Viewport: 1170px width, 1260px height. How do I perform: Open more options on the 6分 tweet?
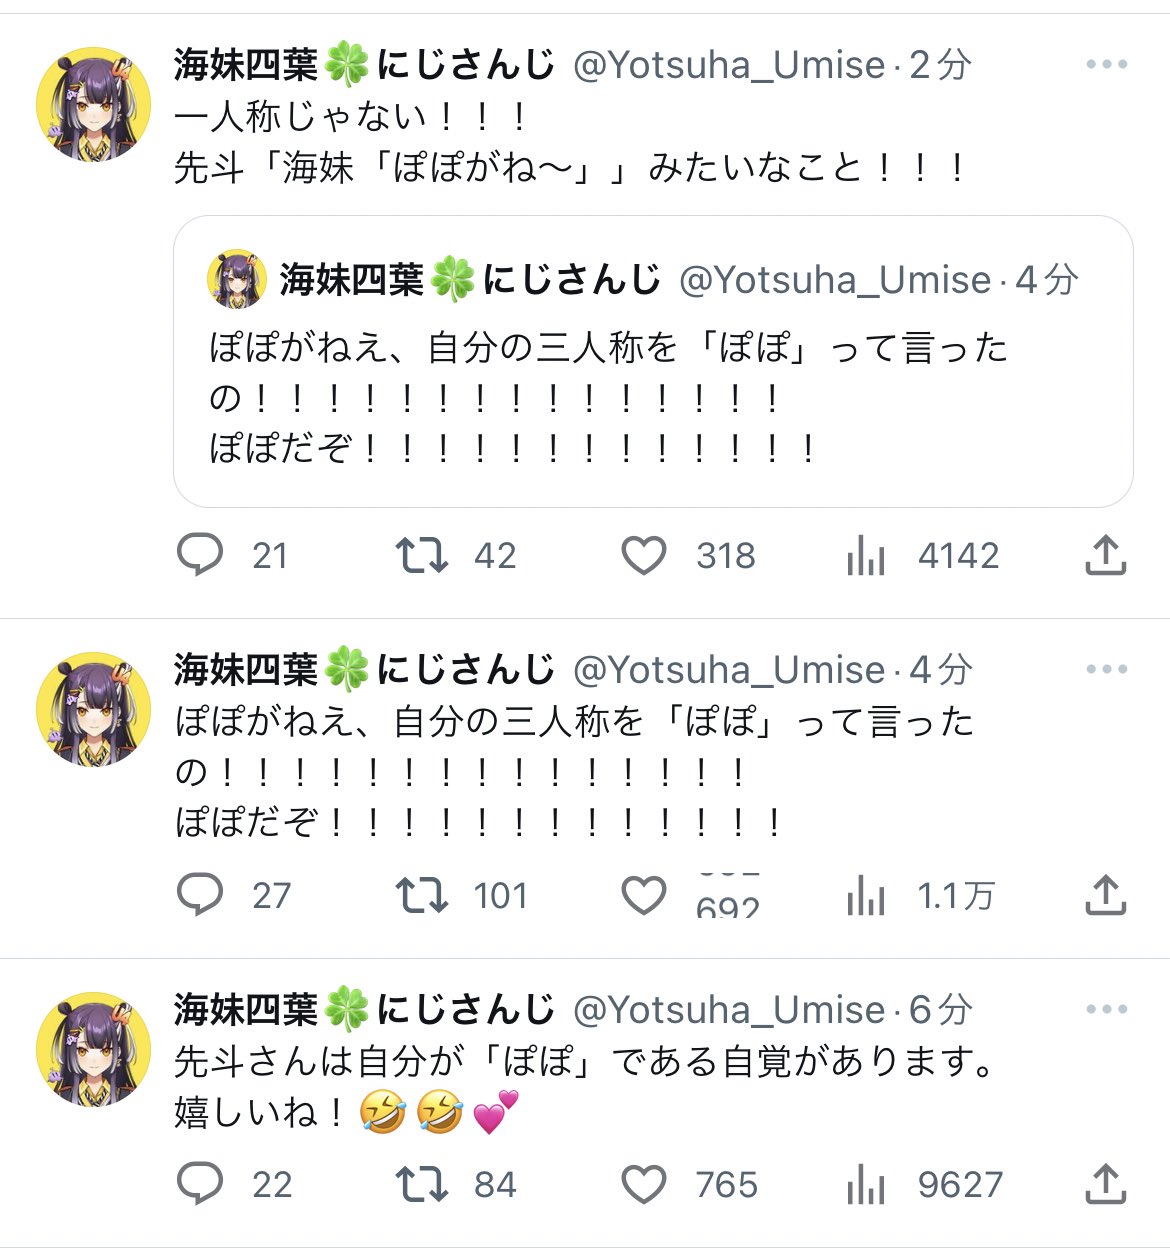point(1106,1009)
